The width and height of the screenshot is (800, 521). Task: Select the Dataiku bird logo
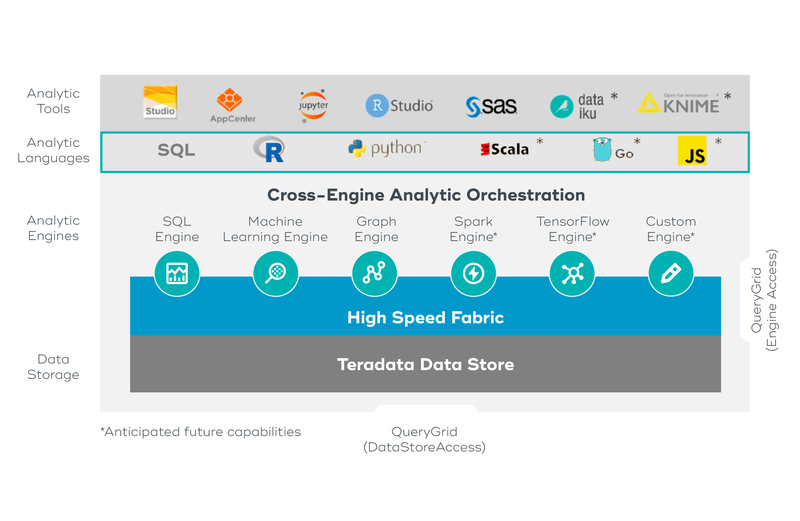tap(562, 106)
